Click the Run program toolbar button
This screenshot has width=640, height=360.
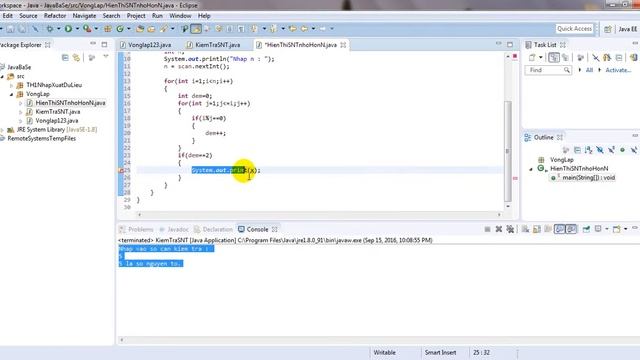(68, 29)
